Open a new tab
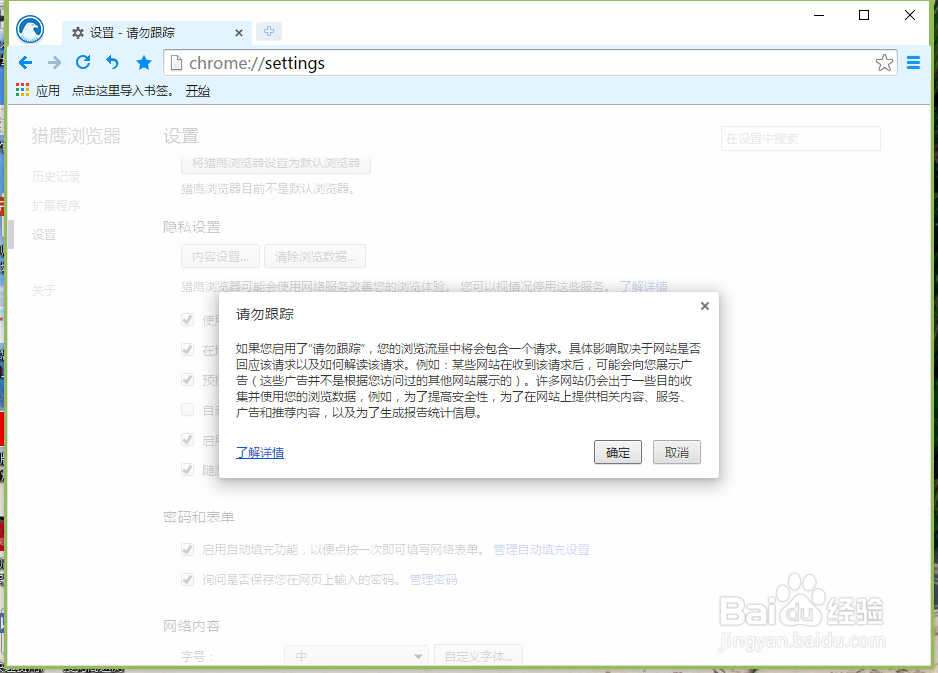This screenshot has height=673, width=938. [269, 31]
